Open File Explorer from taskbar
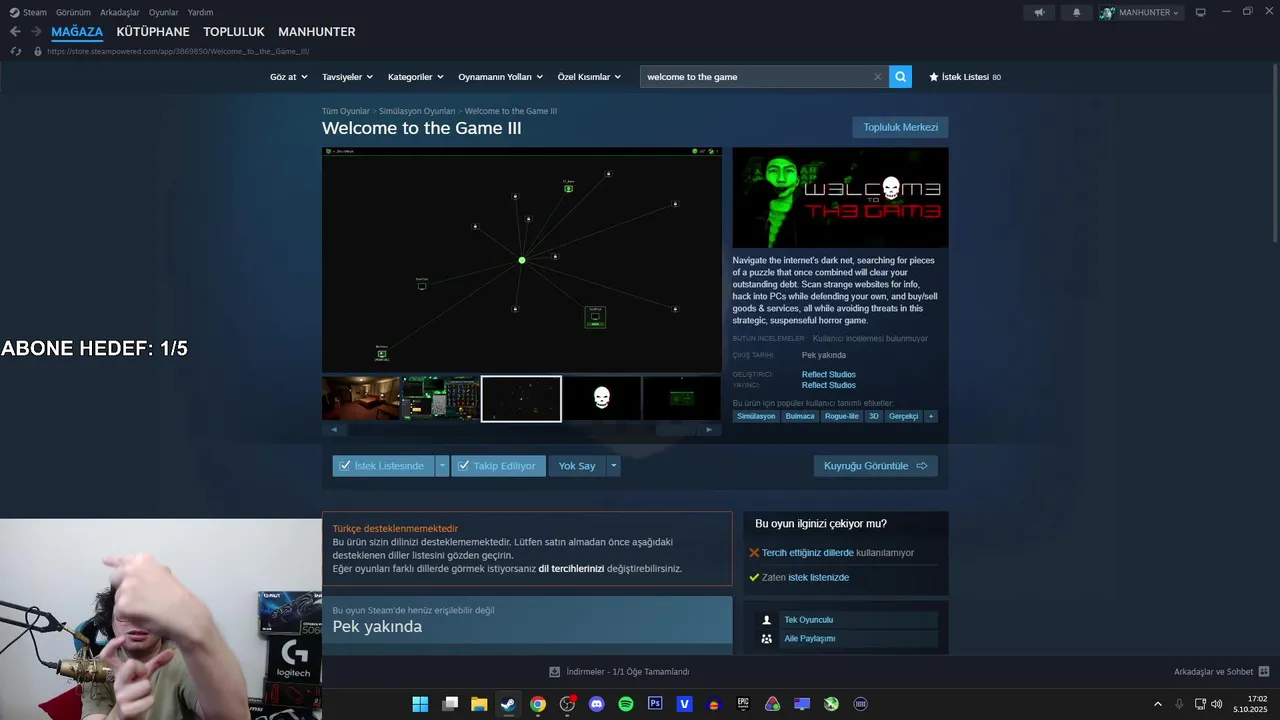This screenshot has width=1280, height=720. [x=479, y=704]
